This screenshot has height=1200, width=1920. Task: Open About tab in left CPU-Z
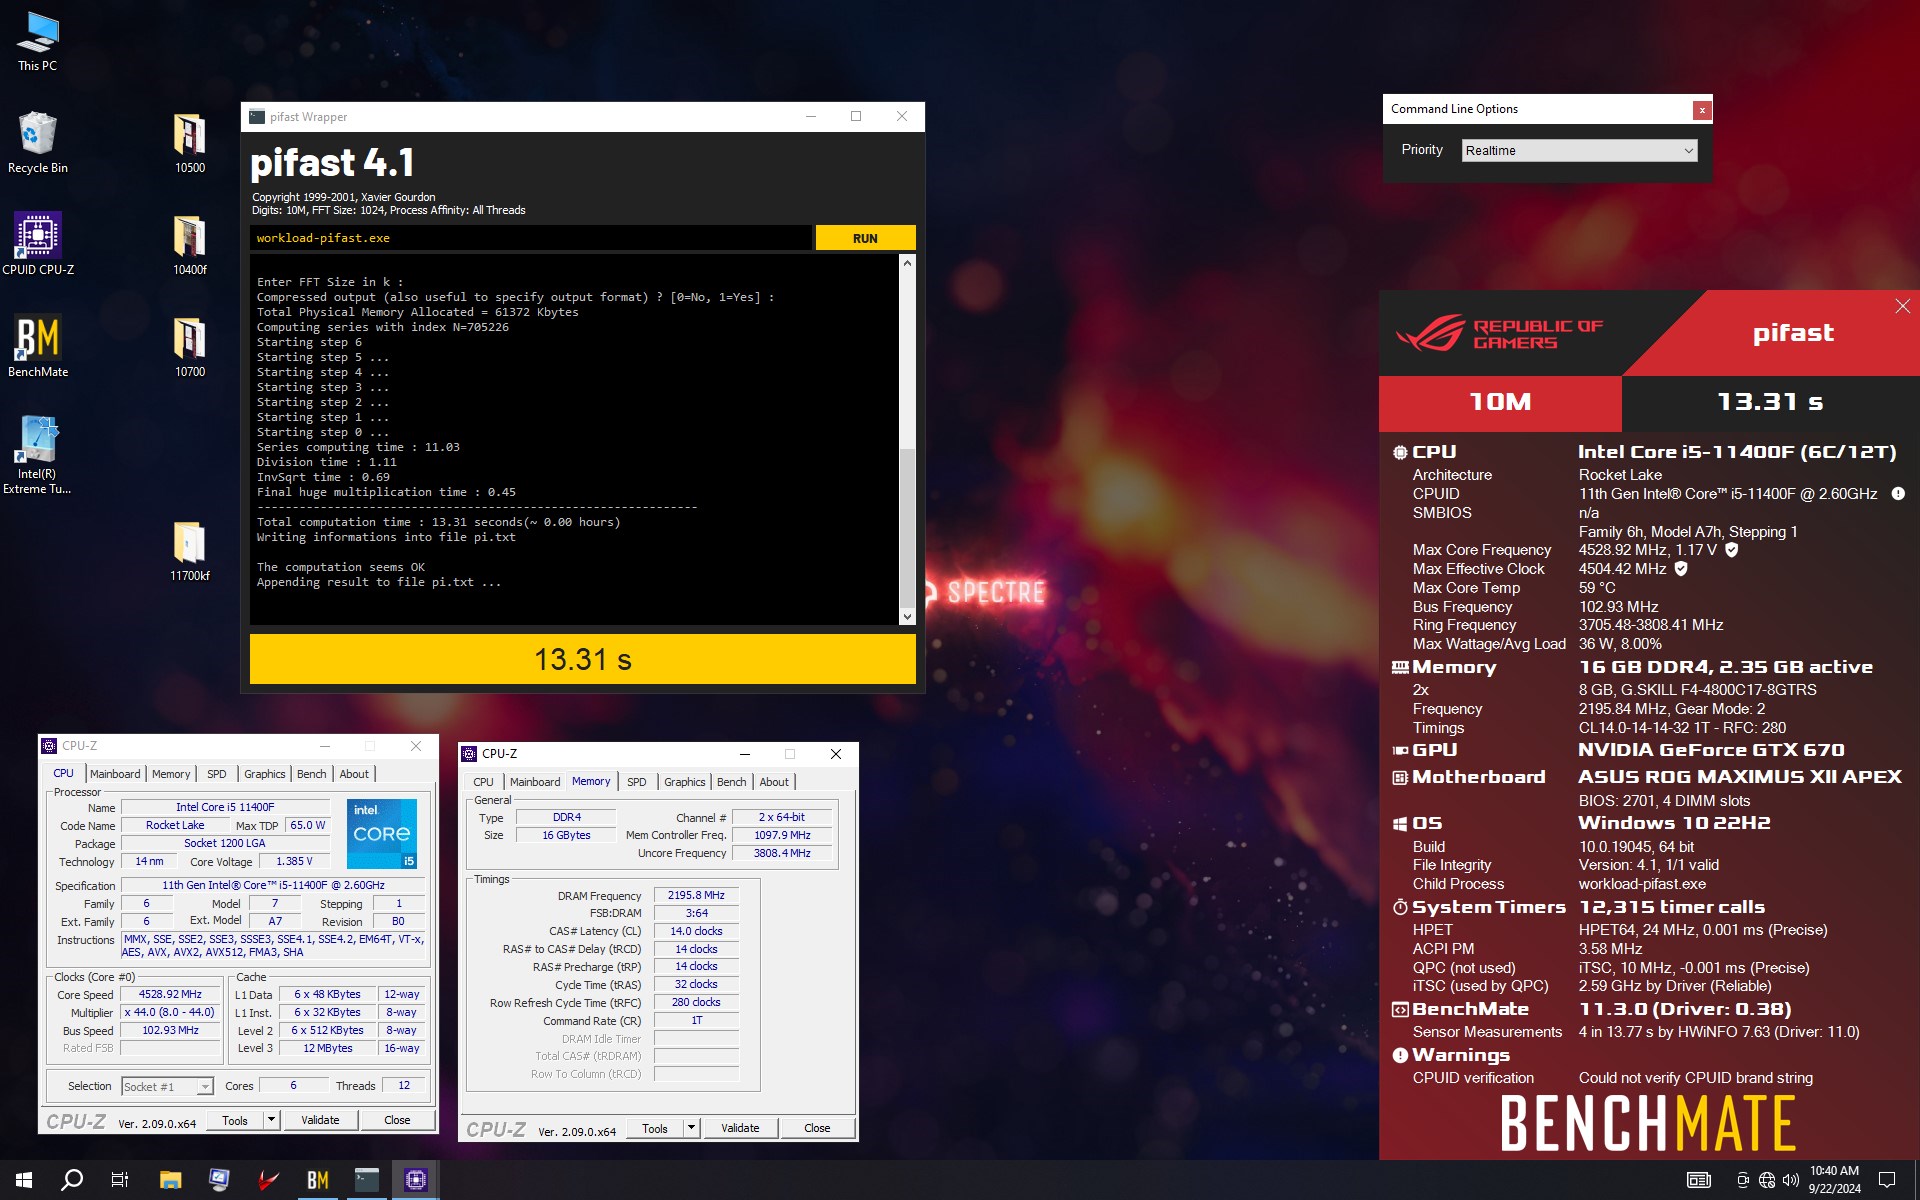pyautogui.click(x=354, y=774)
